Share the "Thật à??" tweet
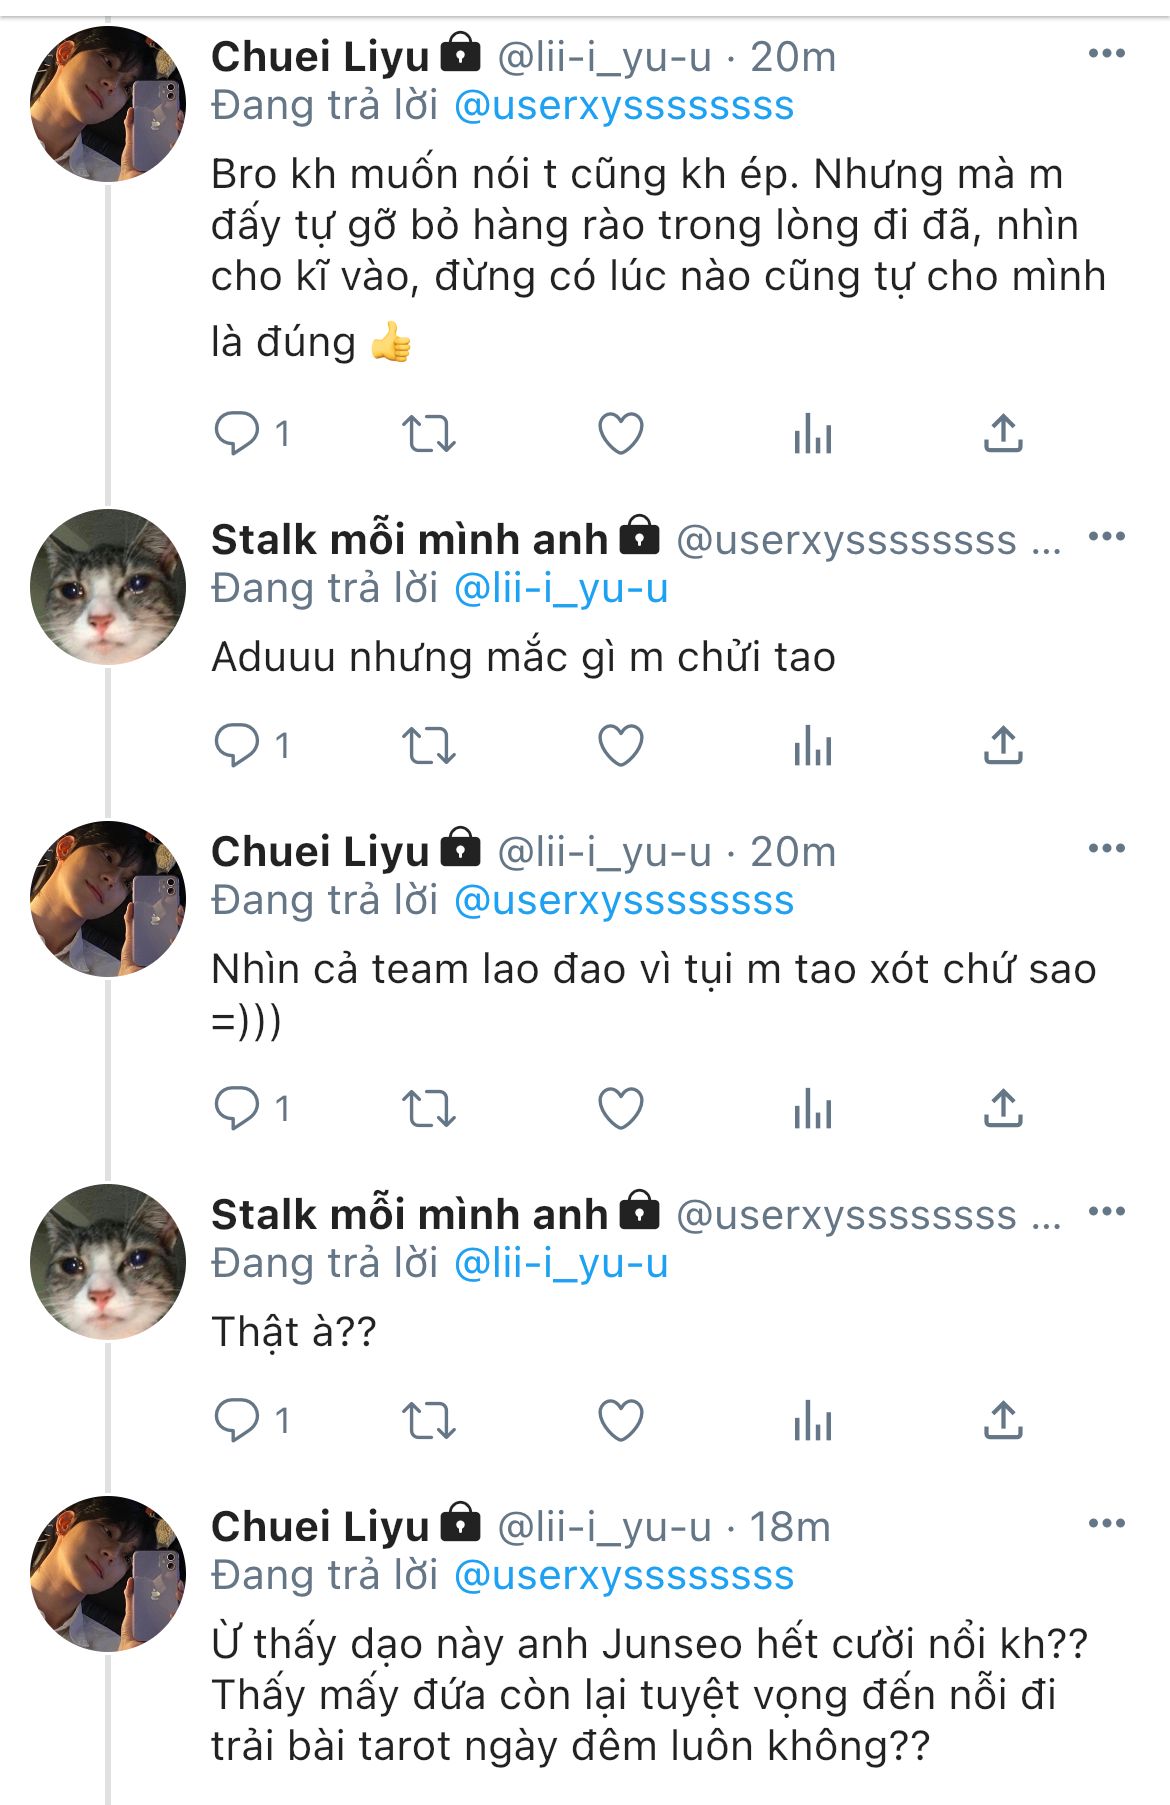This screenshot has width=1170, height=1805. [x=1003, y=1421]
